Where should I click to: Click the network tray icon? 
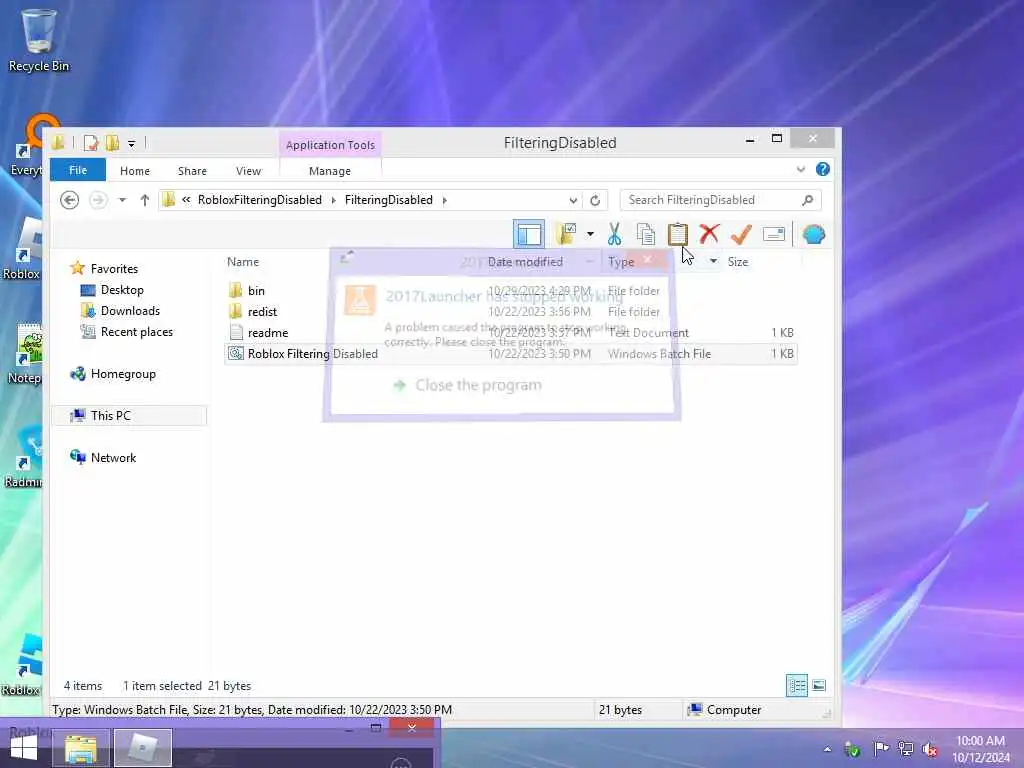(905, 748)
